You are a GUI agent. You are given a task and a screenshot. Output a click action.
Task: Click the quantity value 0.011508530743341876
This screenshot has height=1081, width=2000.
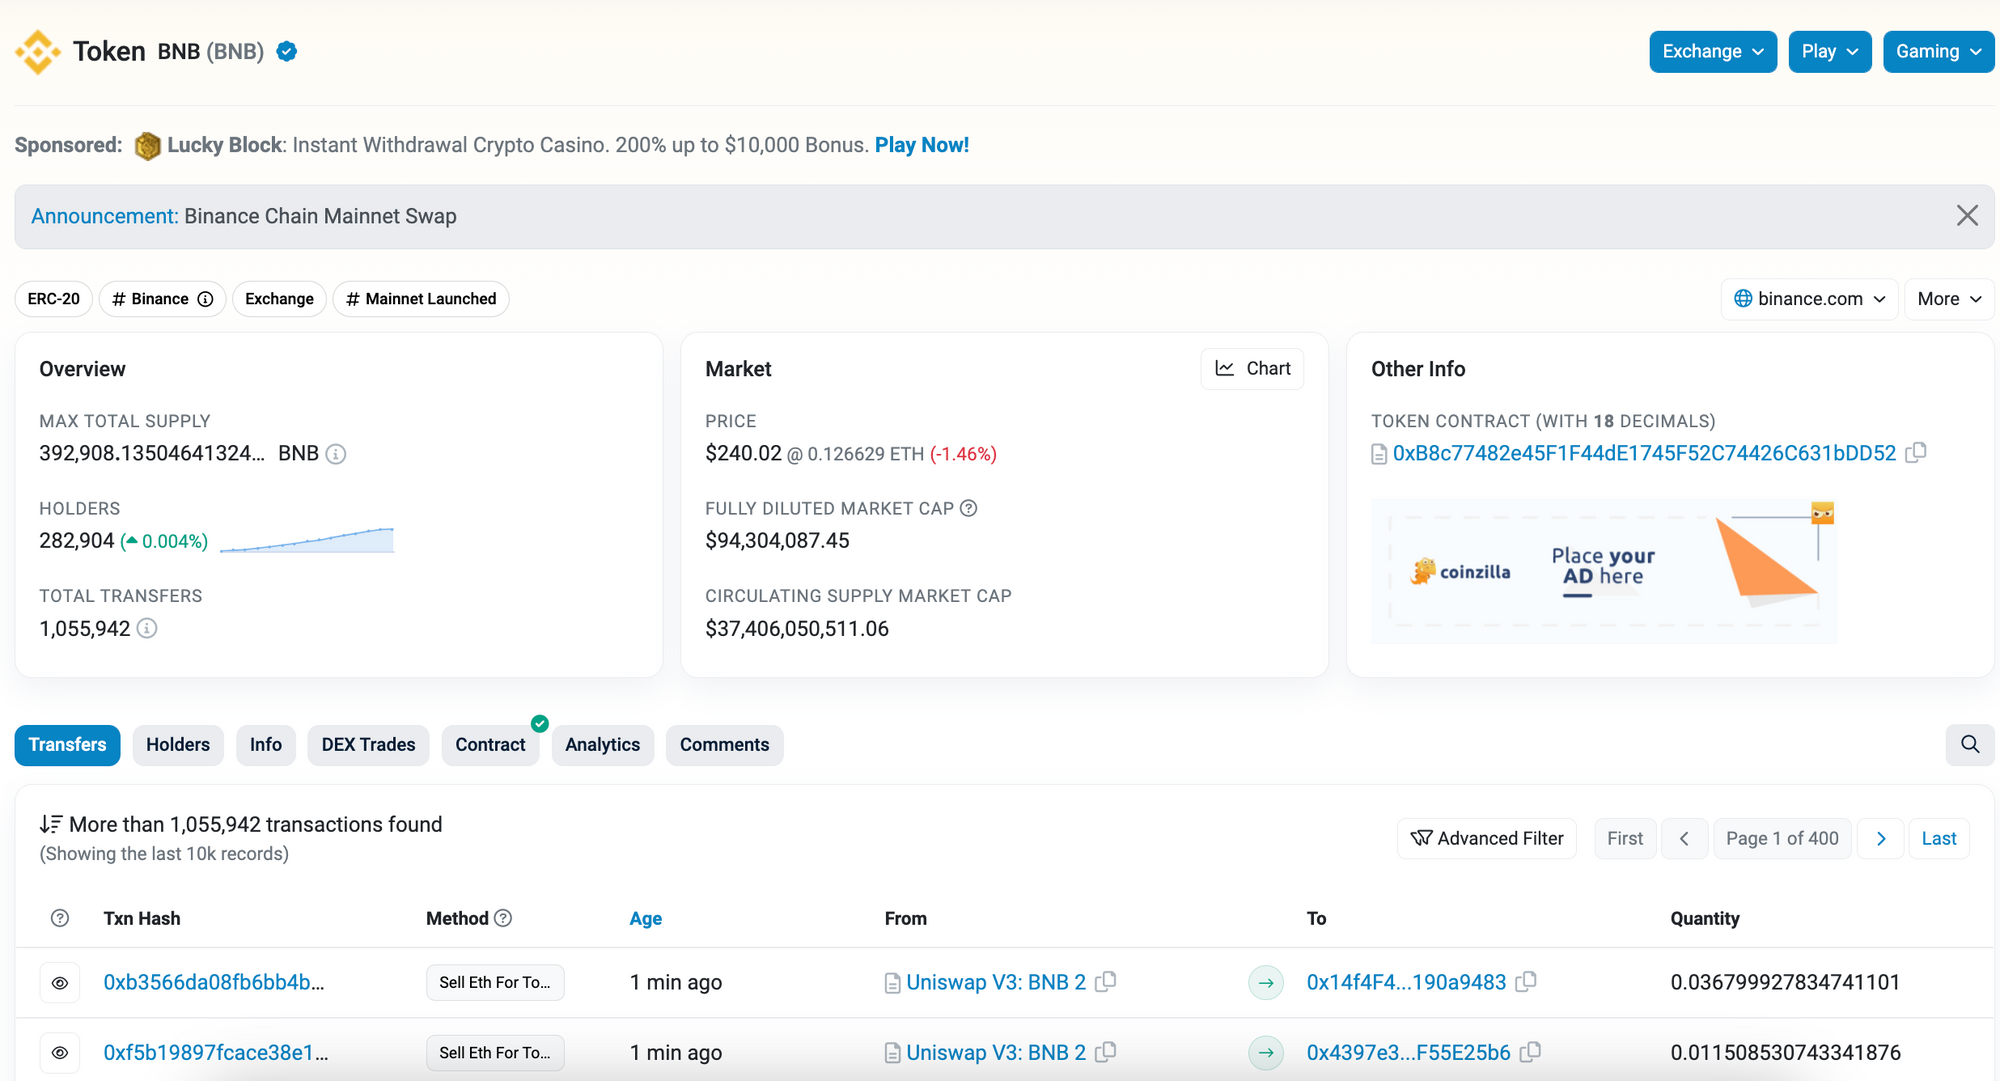[x=1785, y=1052]
